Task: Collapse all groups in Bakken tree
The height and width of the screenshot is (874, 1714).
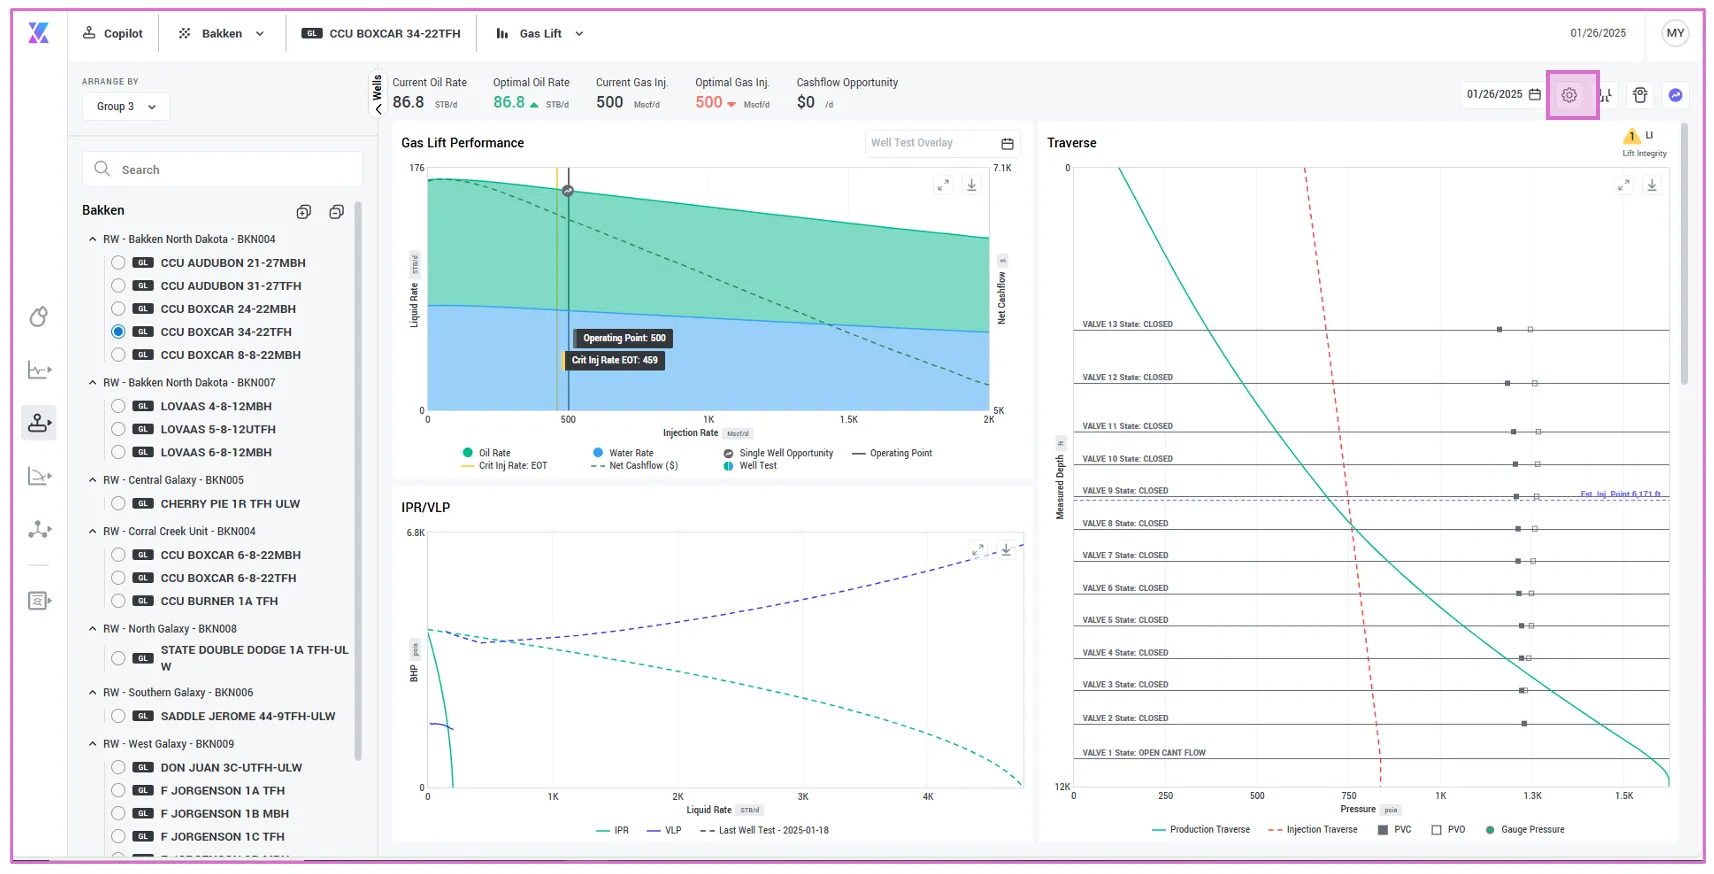Action: click(337, 211)
